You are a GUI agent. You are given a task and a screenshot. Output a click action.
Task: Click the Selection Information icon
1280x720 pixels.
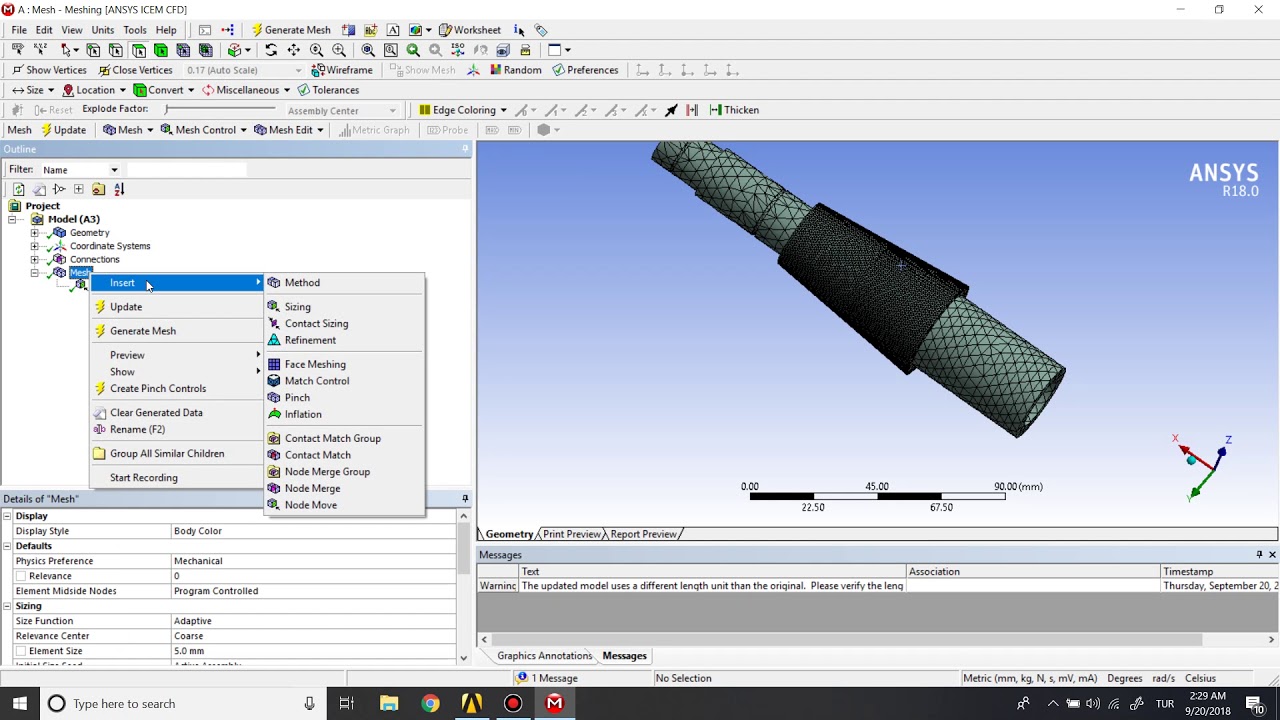tap(519, 30)
